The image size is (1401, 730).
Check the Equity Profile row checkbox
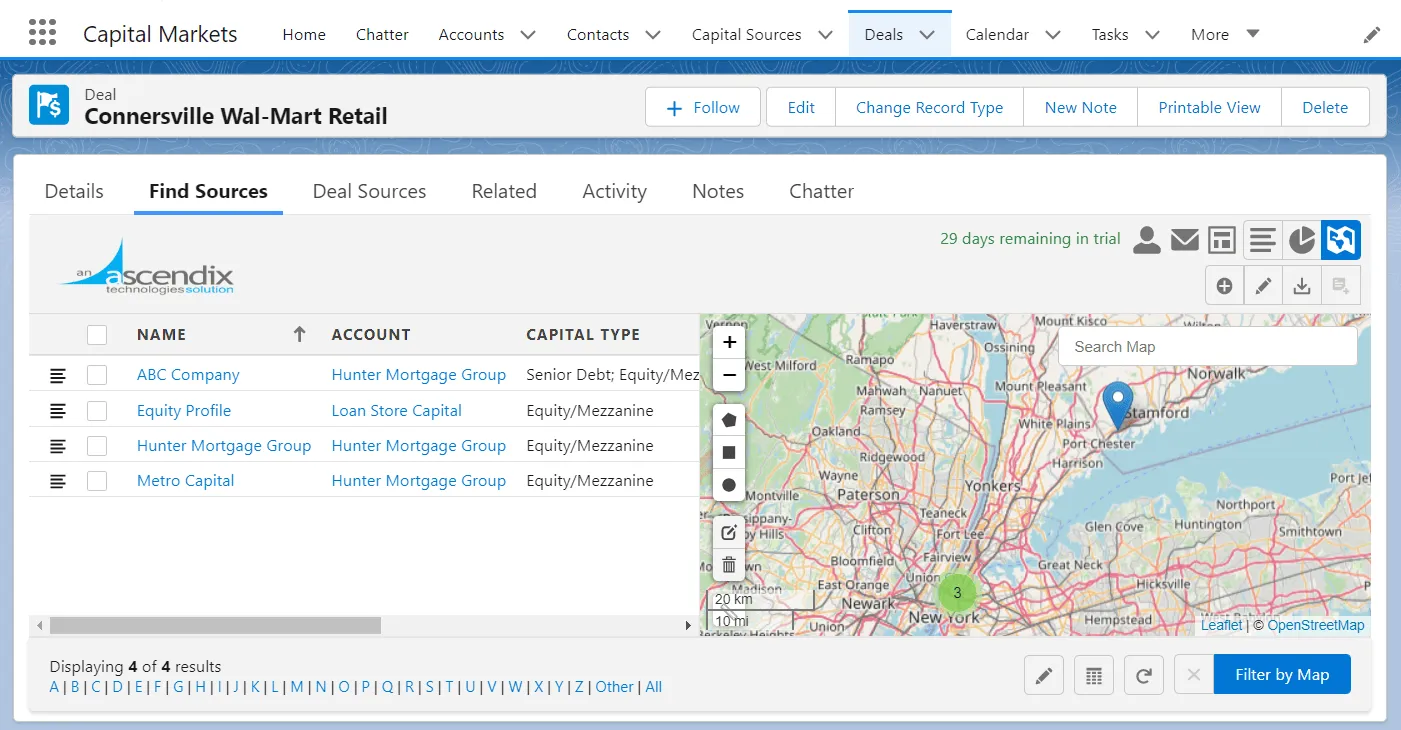tap(97, 410)
